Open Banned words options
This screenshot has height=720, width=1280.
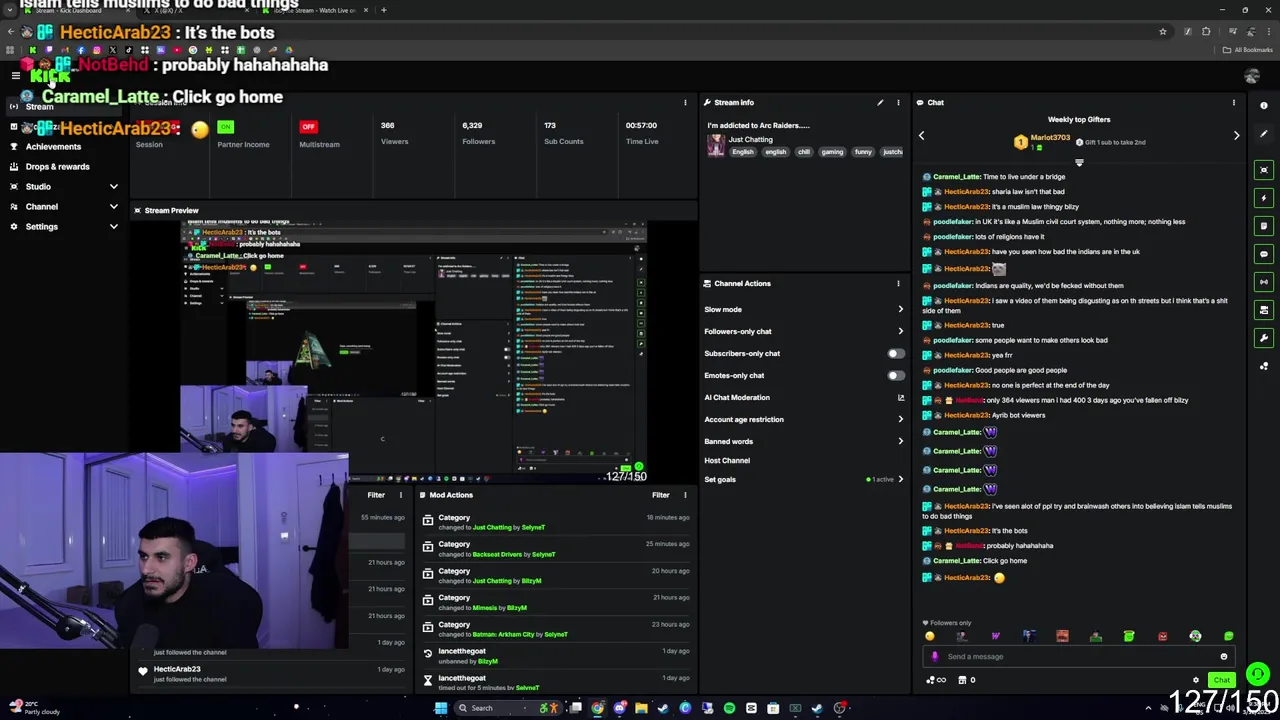803,441
